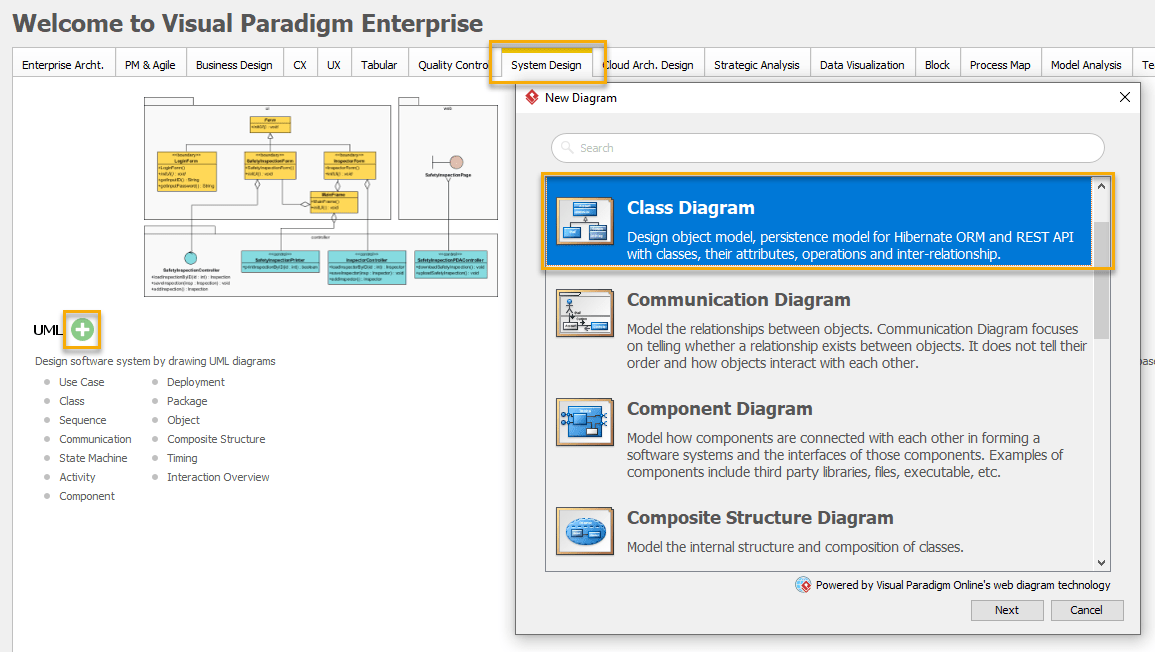Viewport: 1155px width, 652px height.
Task: Click the Sequence link under UML
Action: pos(81,419)
